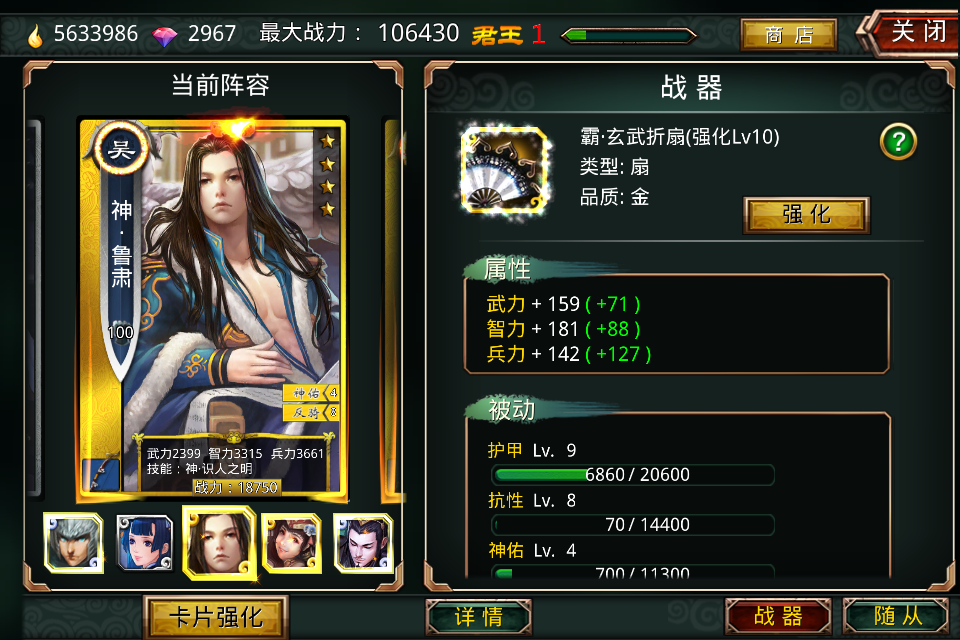Open the 商店 shop button
Viewport: 960px width, 640px height.
[x=789, y=35]
